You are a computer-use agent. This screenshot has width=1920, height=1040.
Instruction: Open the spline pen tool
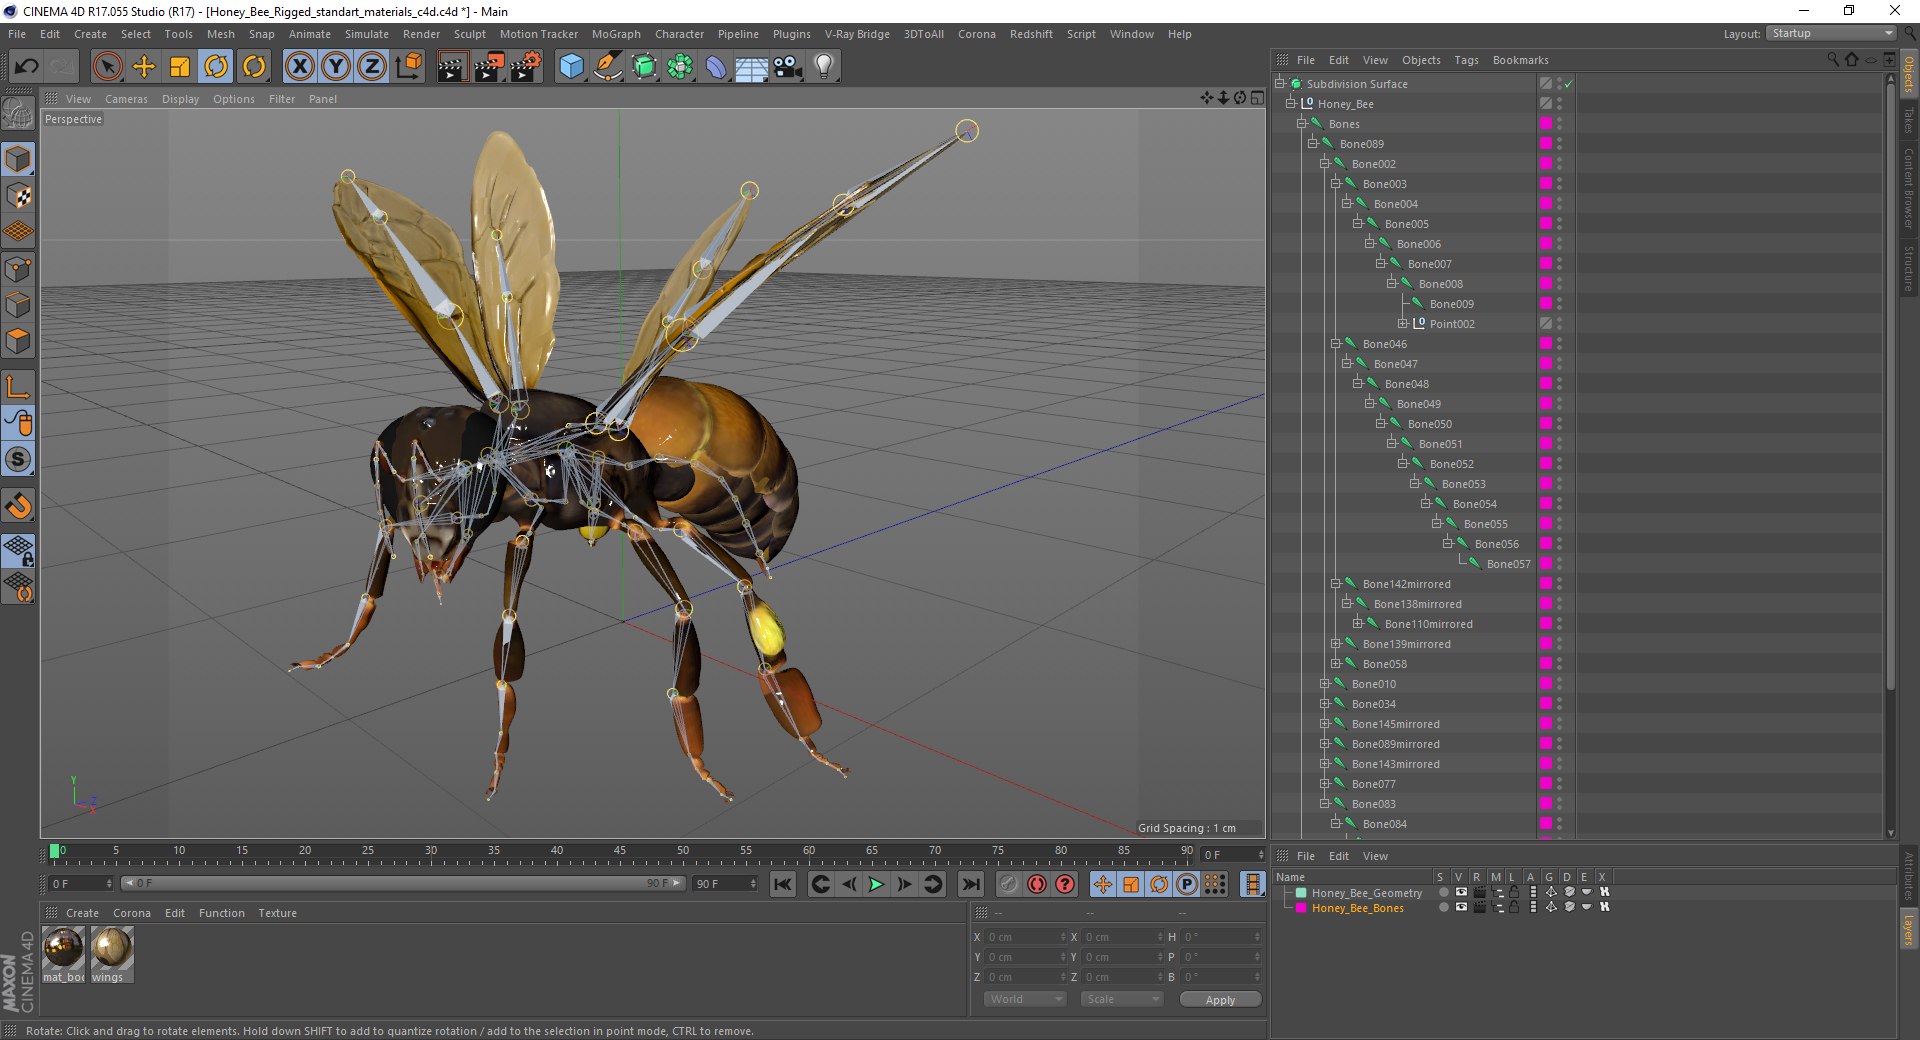click(607, 67)
